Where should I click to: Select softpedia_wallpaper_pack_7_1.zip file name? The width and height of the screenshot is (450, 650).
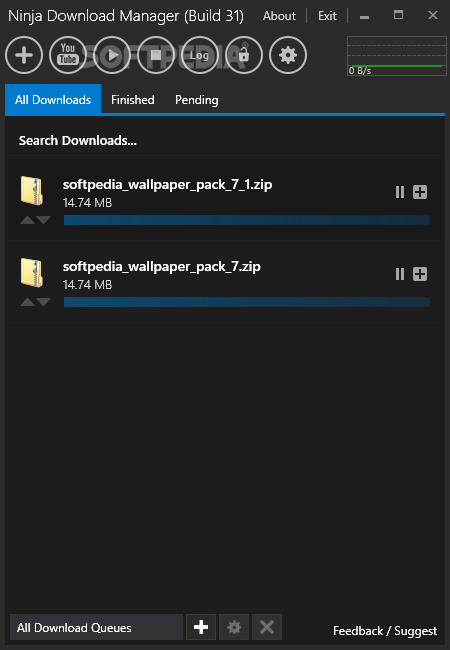167,184
